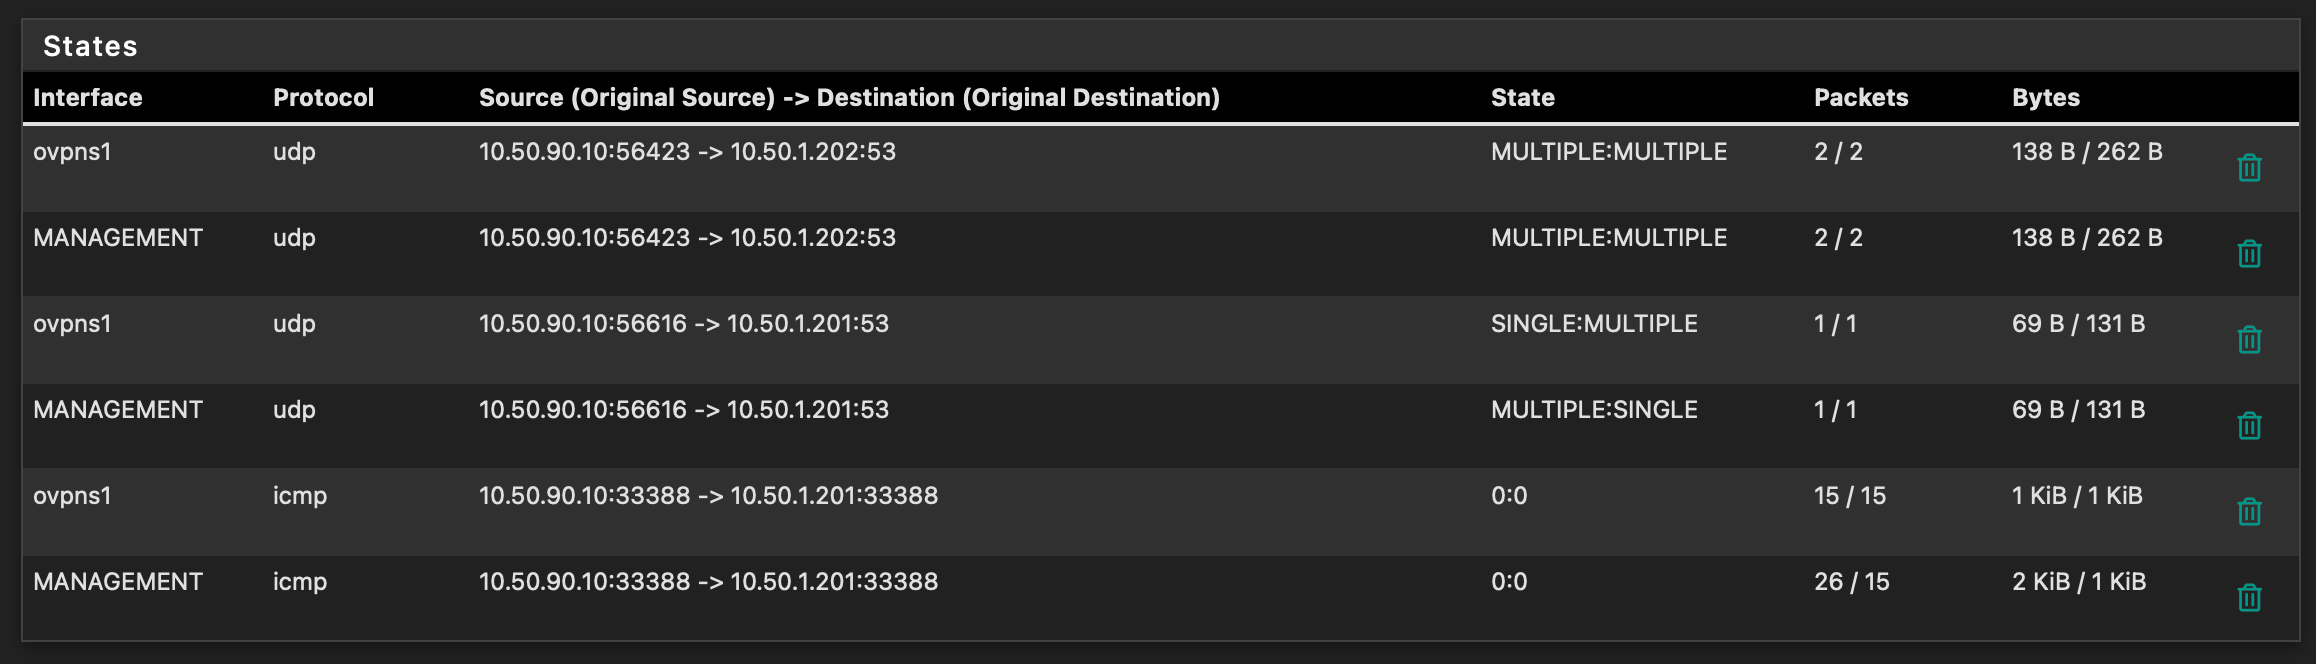Click the Bytes column header
Screen dimensions: 2316x664
click(2045, 98)
